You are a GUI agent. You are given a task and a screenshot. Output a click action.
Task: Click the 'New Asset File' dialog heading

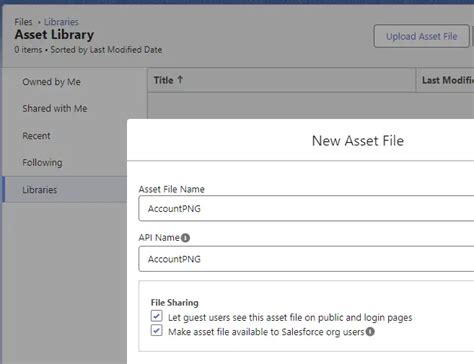358,141
